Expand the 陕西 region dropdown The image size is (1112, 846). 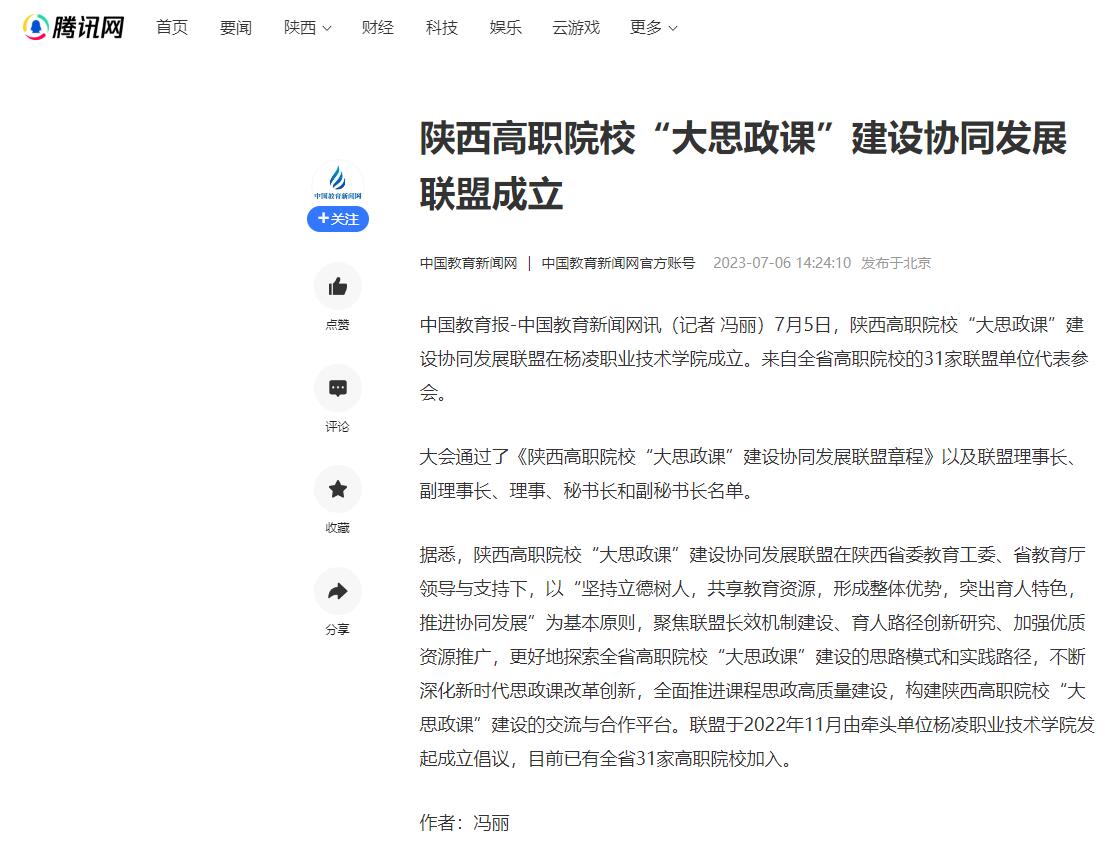point(307,28)
